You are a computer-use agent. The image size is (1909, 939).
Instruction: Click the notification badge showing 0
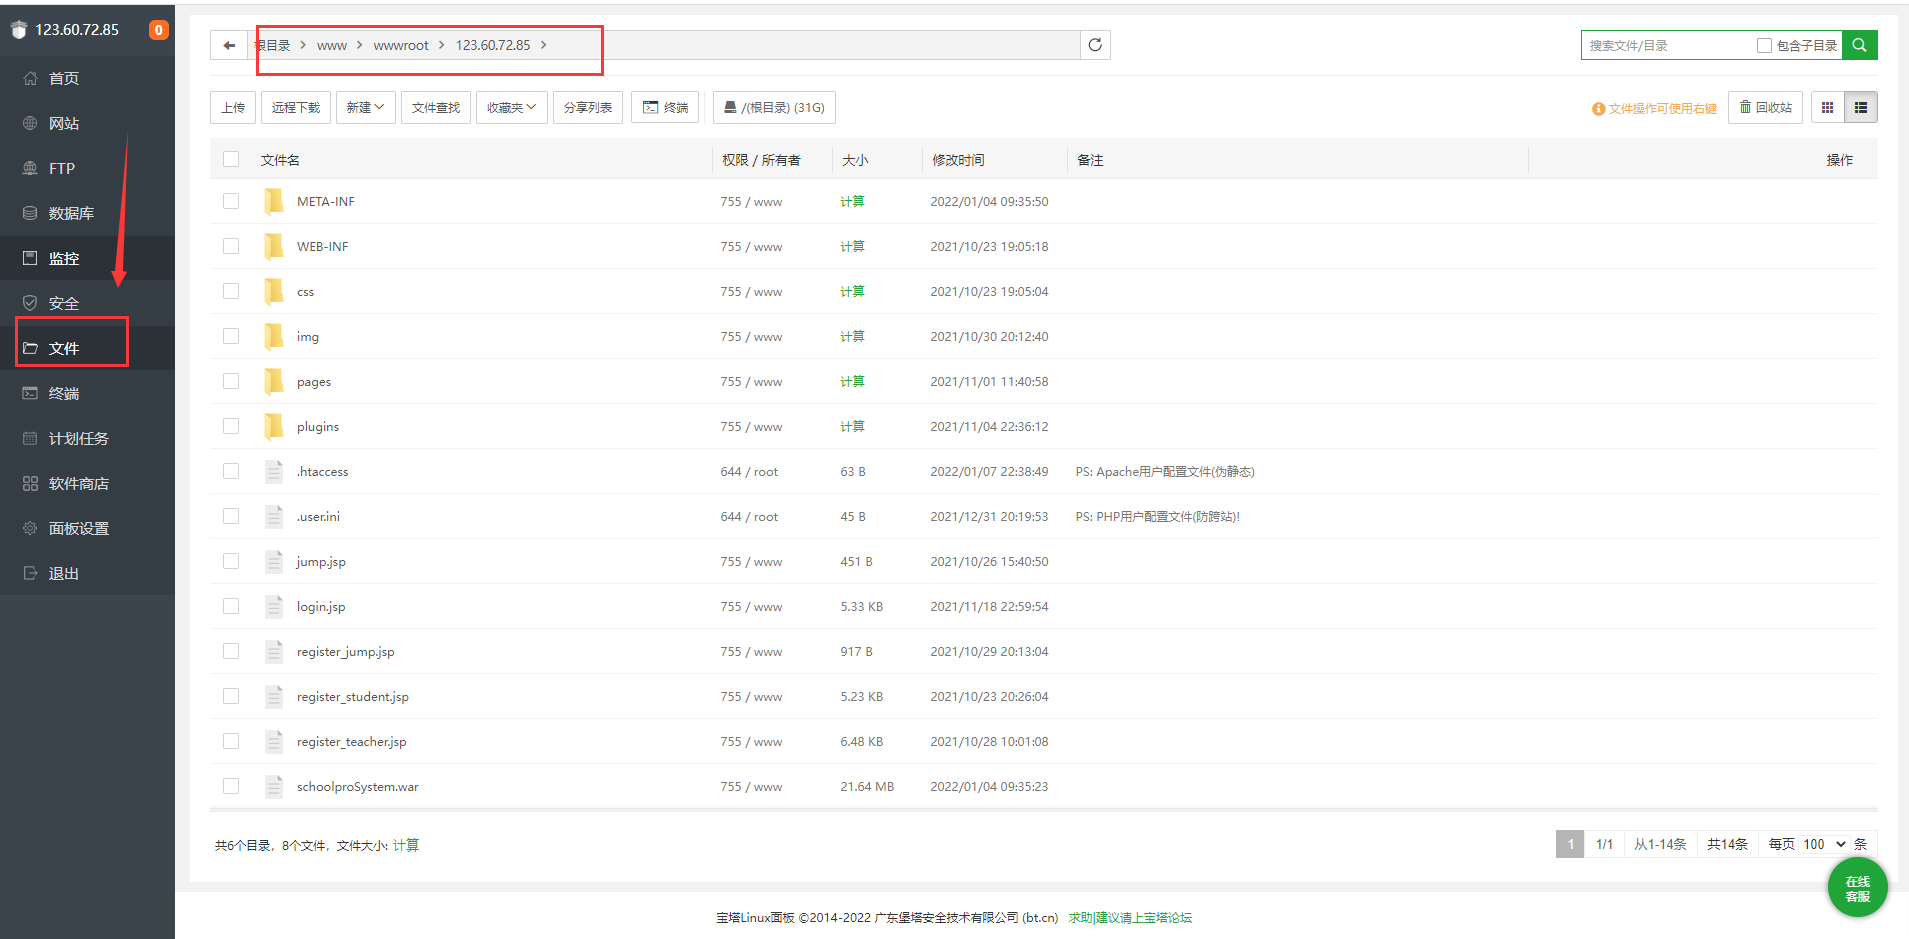coord(158,30)
